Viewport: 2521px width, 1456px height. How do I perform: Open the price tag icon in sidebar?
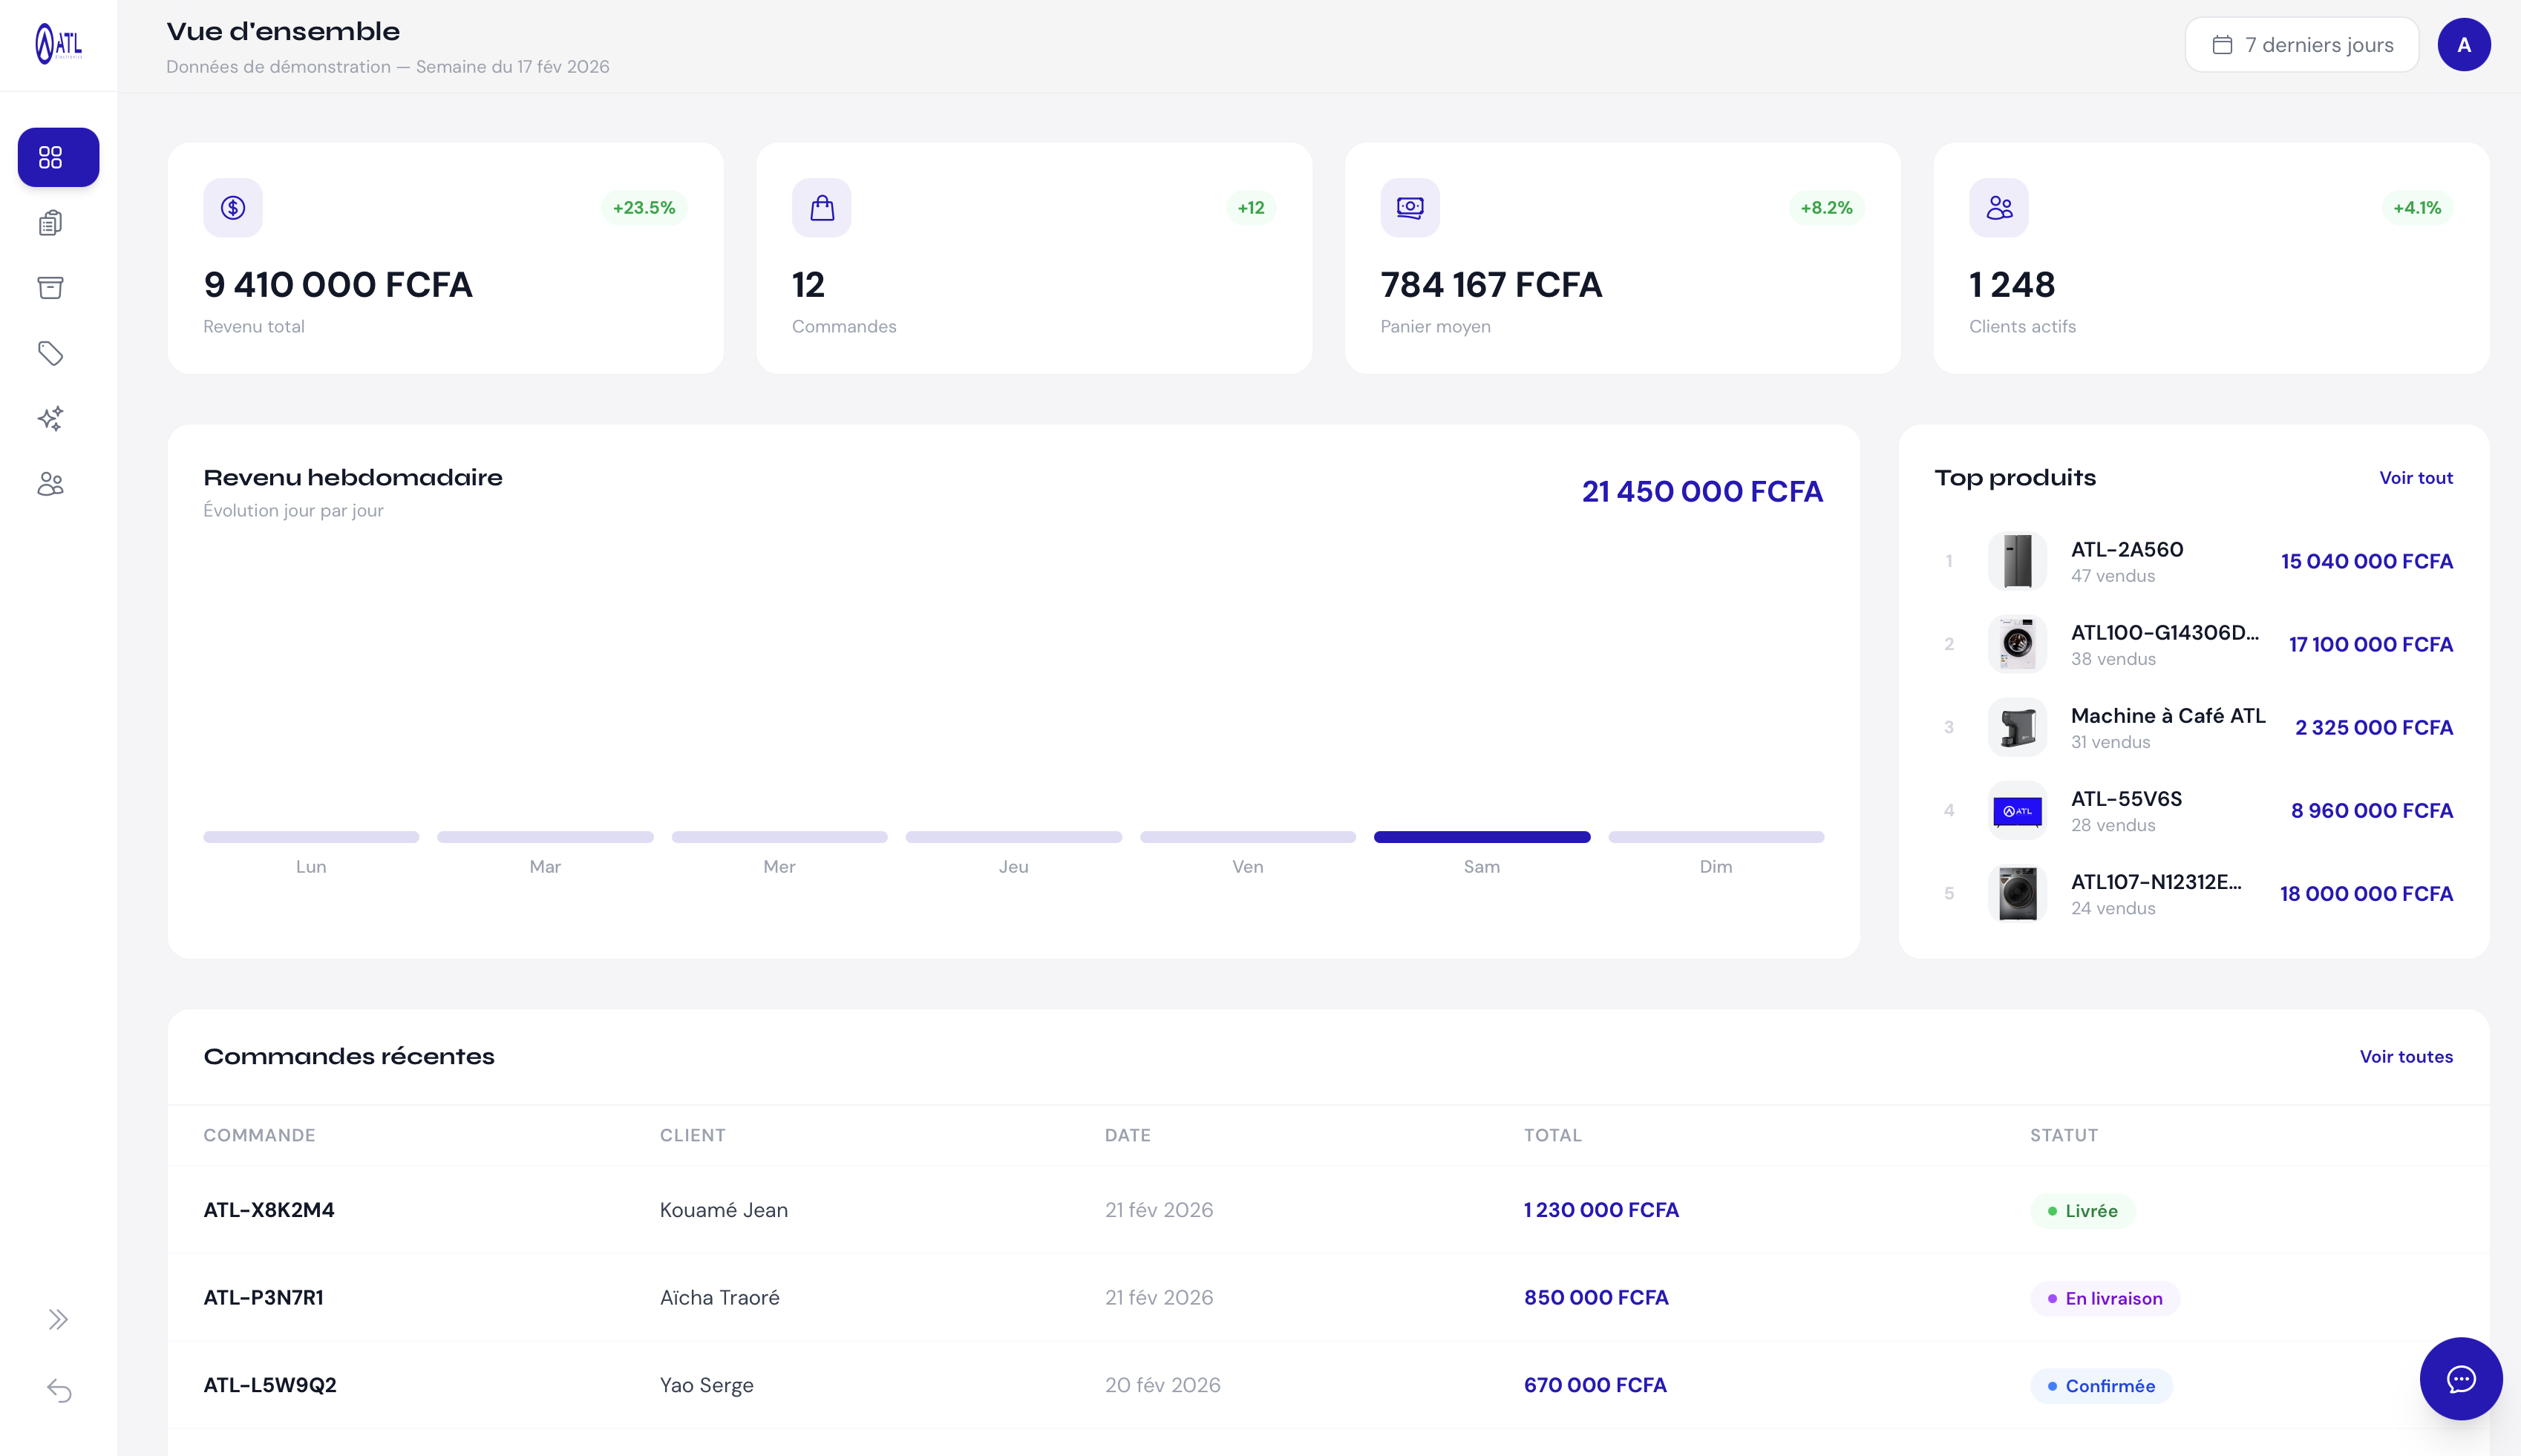(51, 353)
